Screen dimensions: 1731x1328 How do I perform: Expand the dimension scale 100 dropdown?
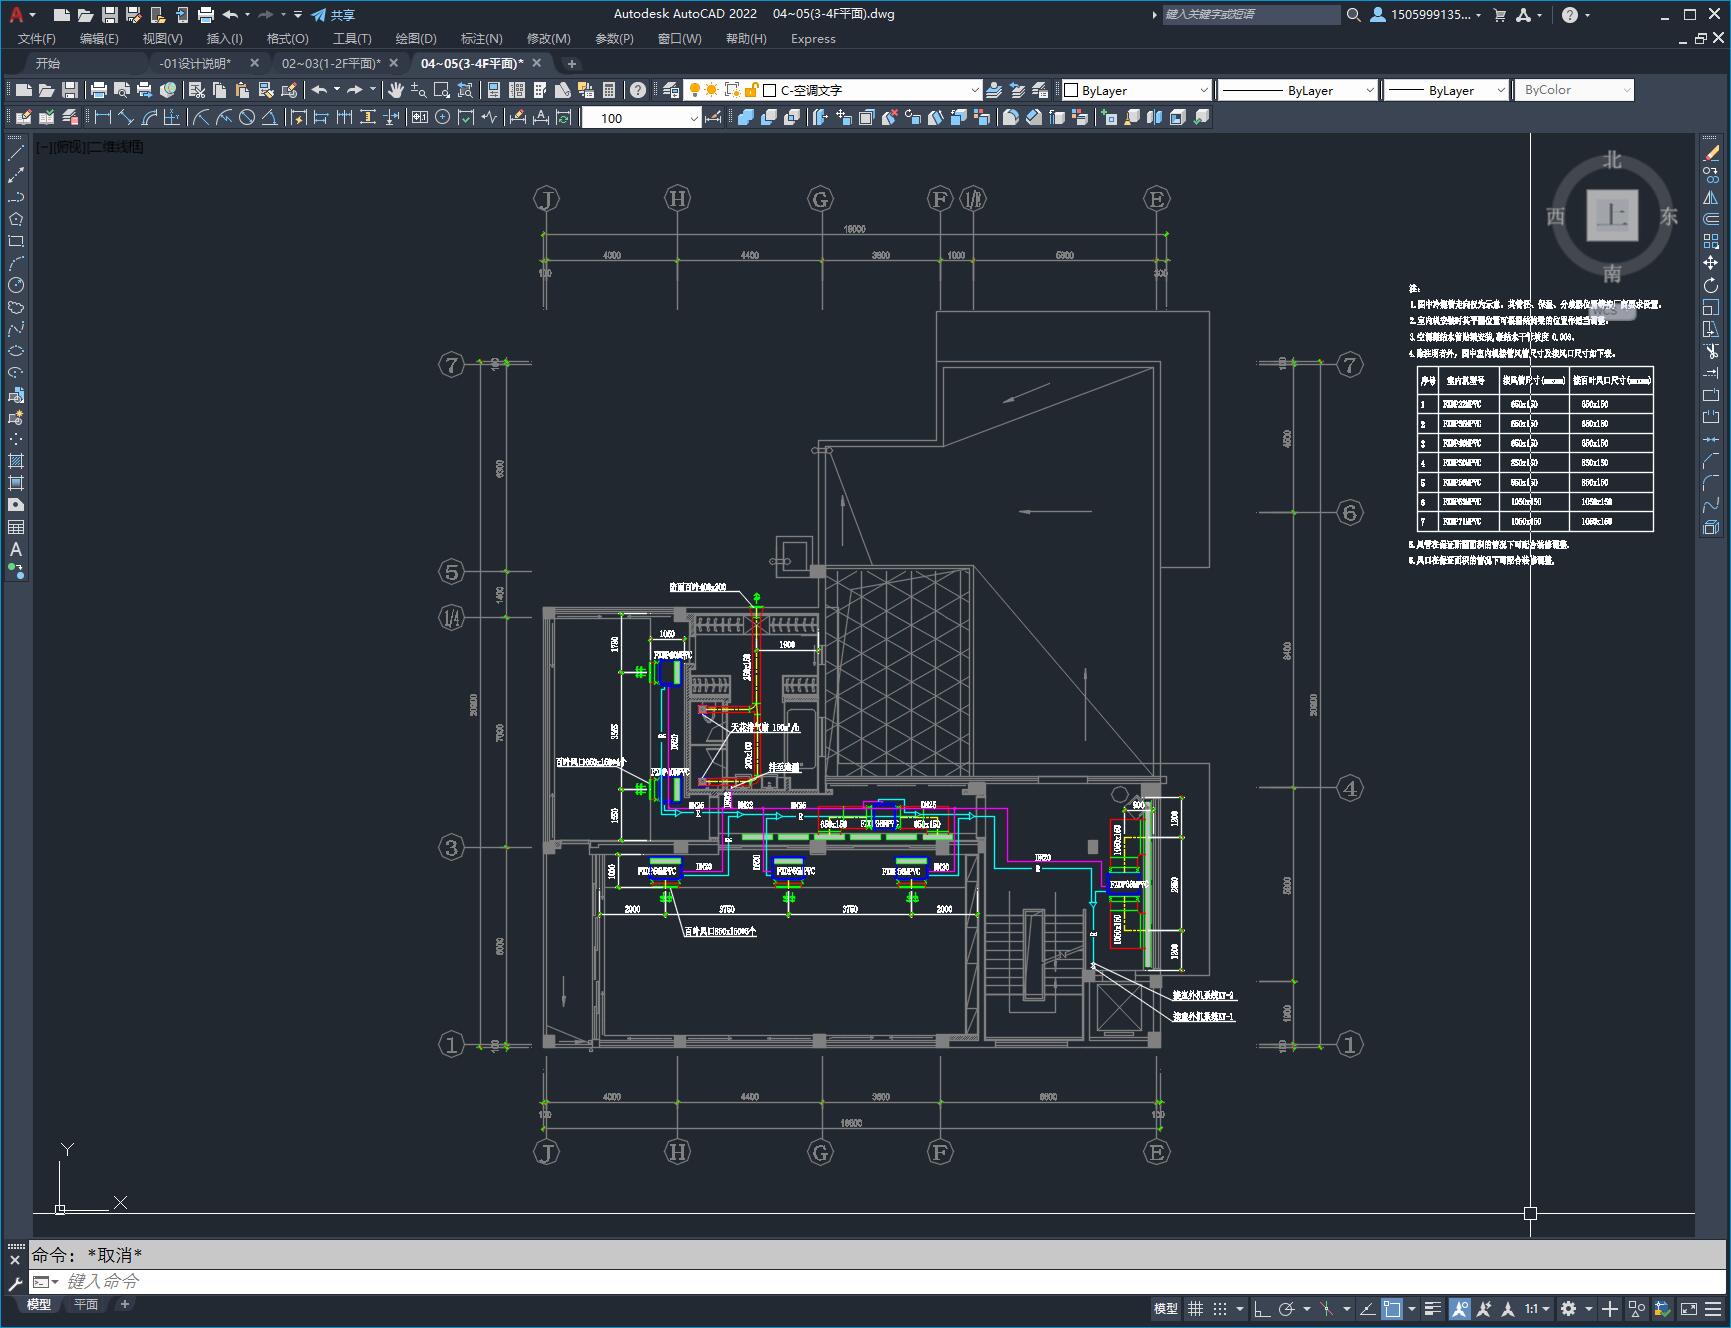(694, 118)
